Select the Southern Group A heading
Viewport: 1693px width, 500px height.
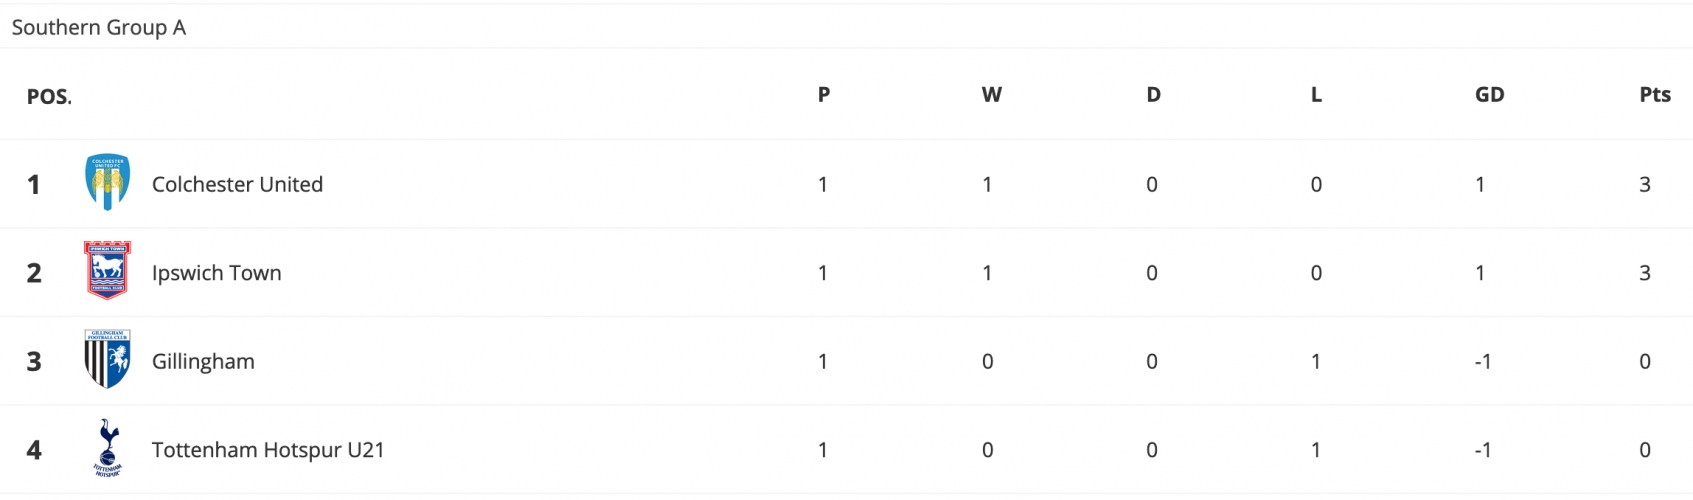[x=99, y=27]
